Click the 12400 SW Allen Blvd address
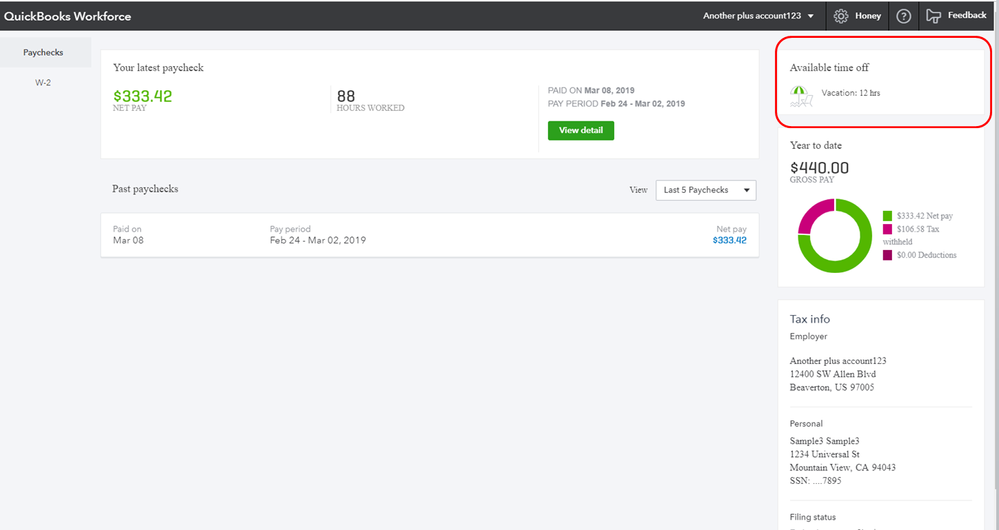The image size is (999, 530). 833,374
